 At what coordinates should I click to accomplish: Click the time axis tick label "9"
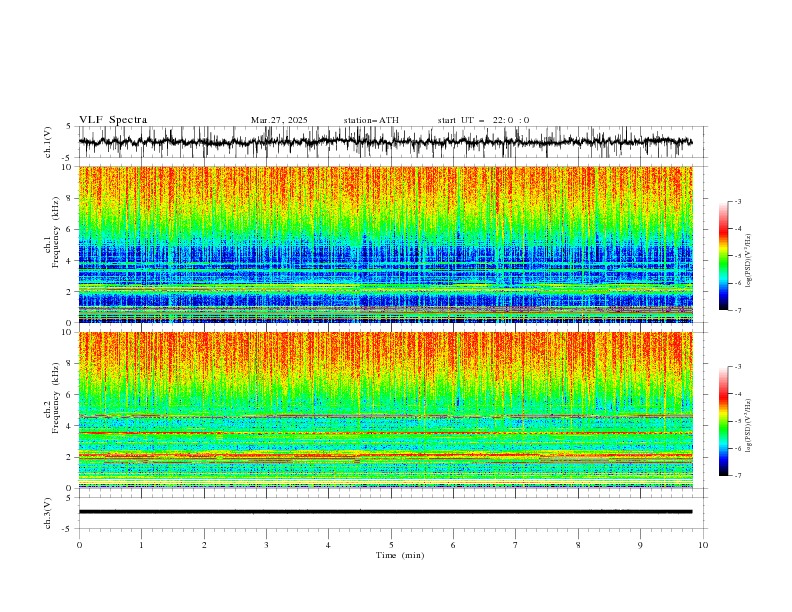(x=640, y=545)
